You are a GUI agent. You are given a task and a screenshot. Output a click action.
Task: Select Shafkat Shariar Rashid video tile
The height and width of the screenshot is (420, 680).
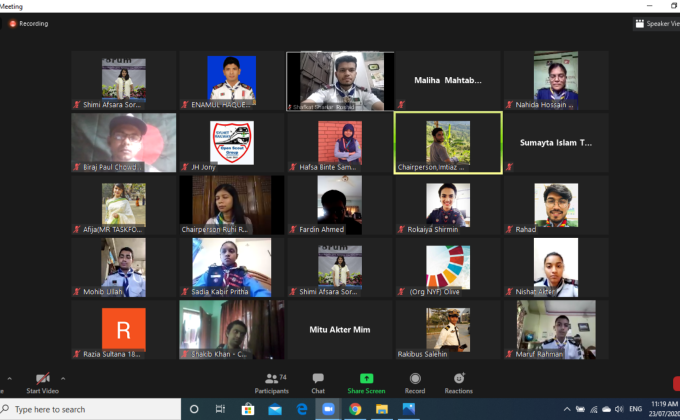340,81
